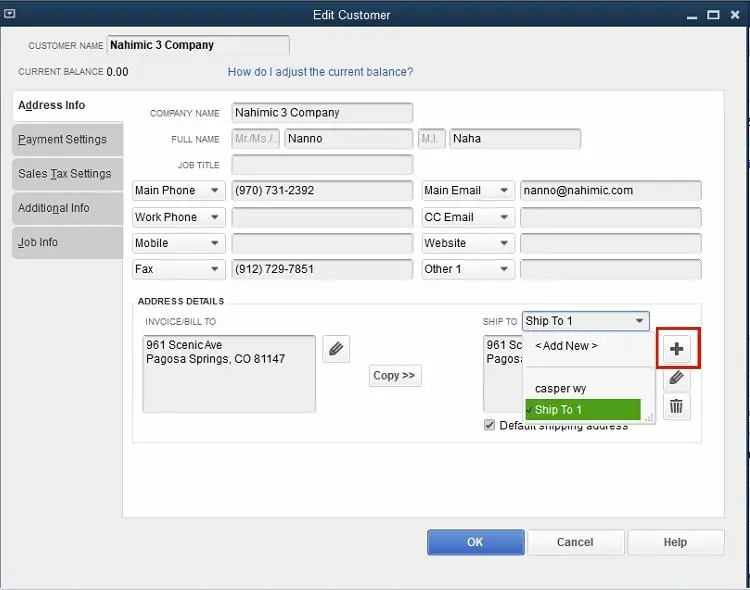Image resolution: width=750 pixels, height=590 pixels.
Task: Open the Fax type dropdown
Action: pyautogui.click(x=178, y=269)
